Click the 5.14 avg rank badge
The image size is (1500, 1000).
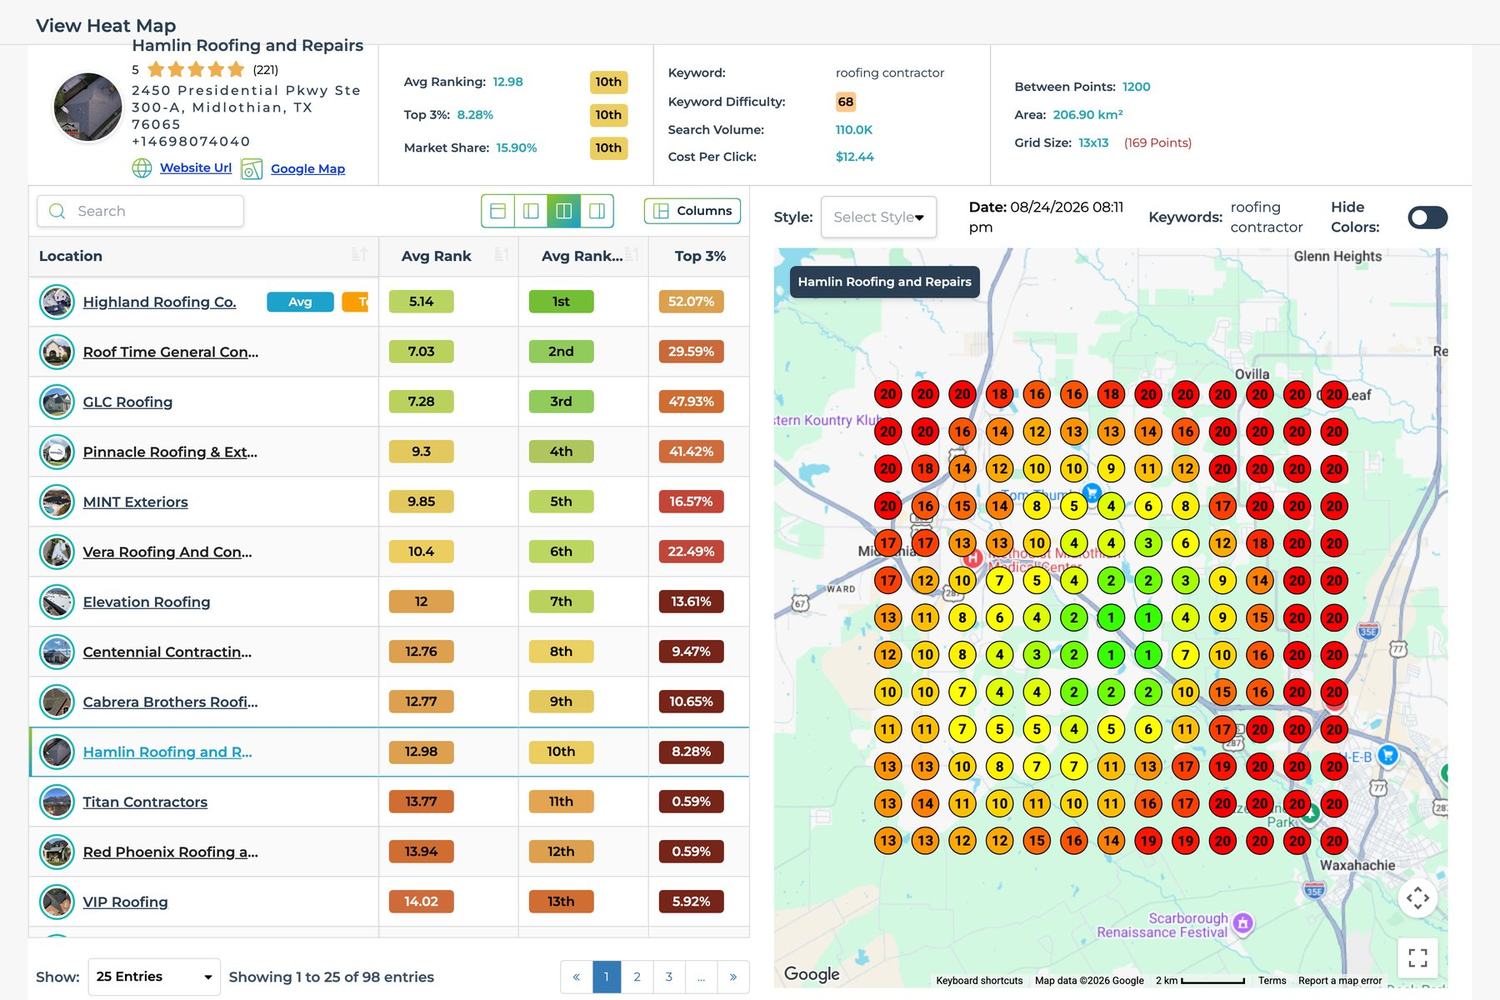point(421,301)
